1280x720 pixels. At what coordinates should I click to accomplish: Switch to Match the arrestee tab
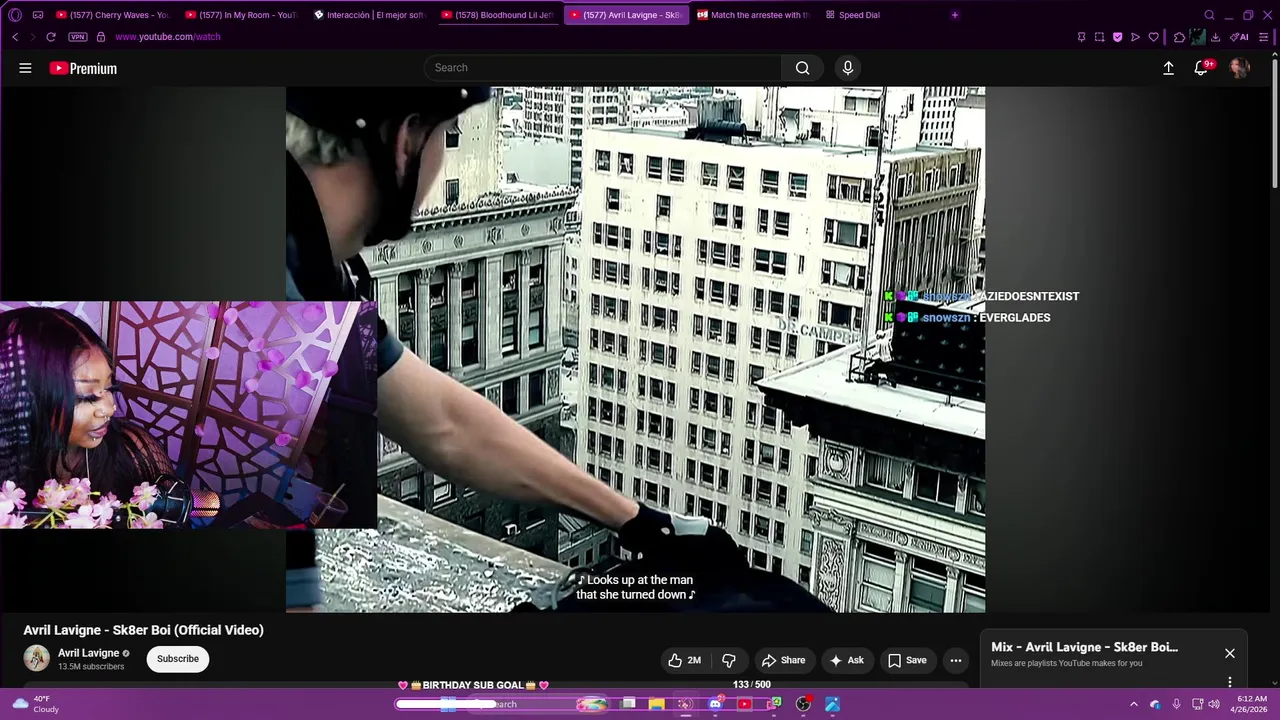(754, 15)
